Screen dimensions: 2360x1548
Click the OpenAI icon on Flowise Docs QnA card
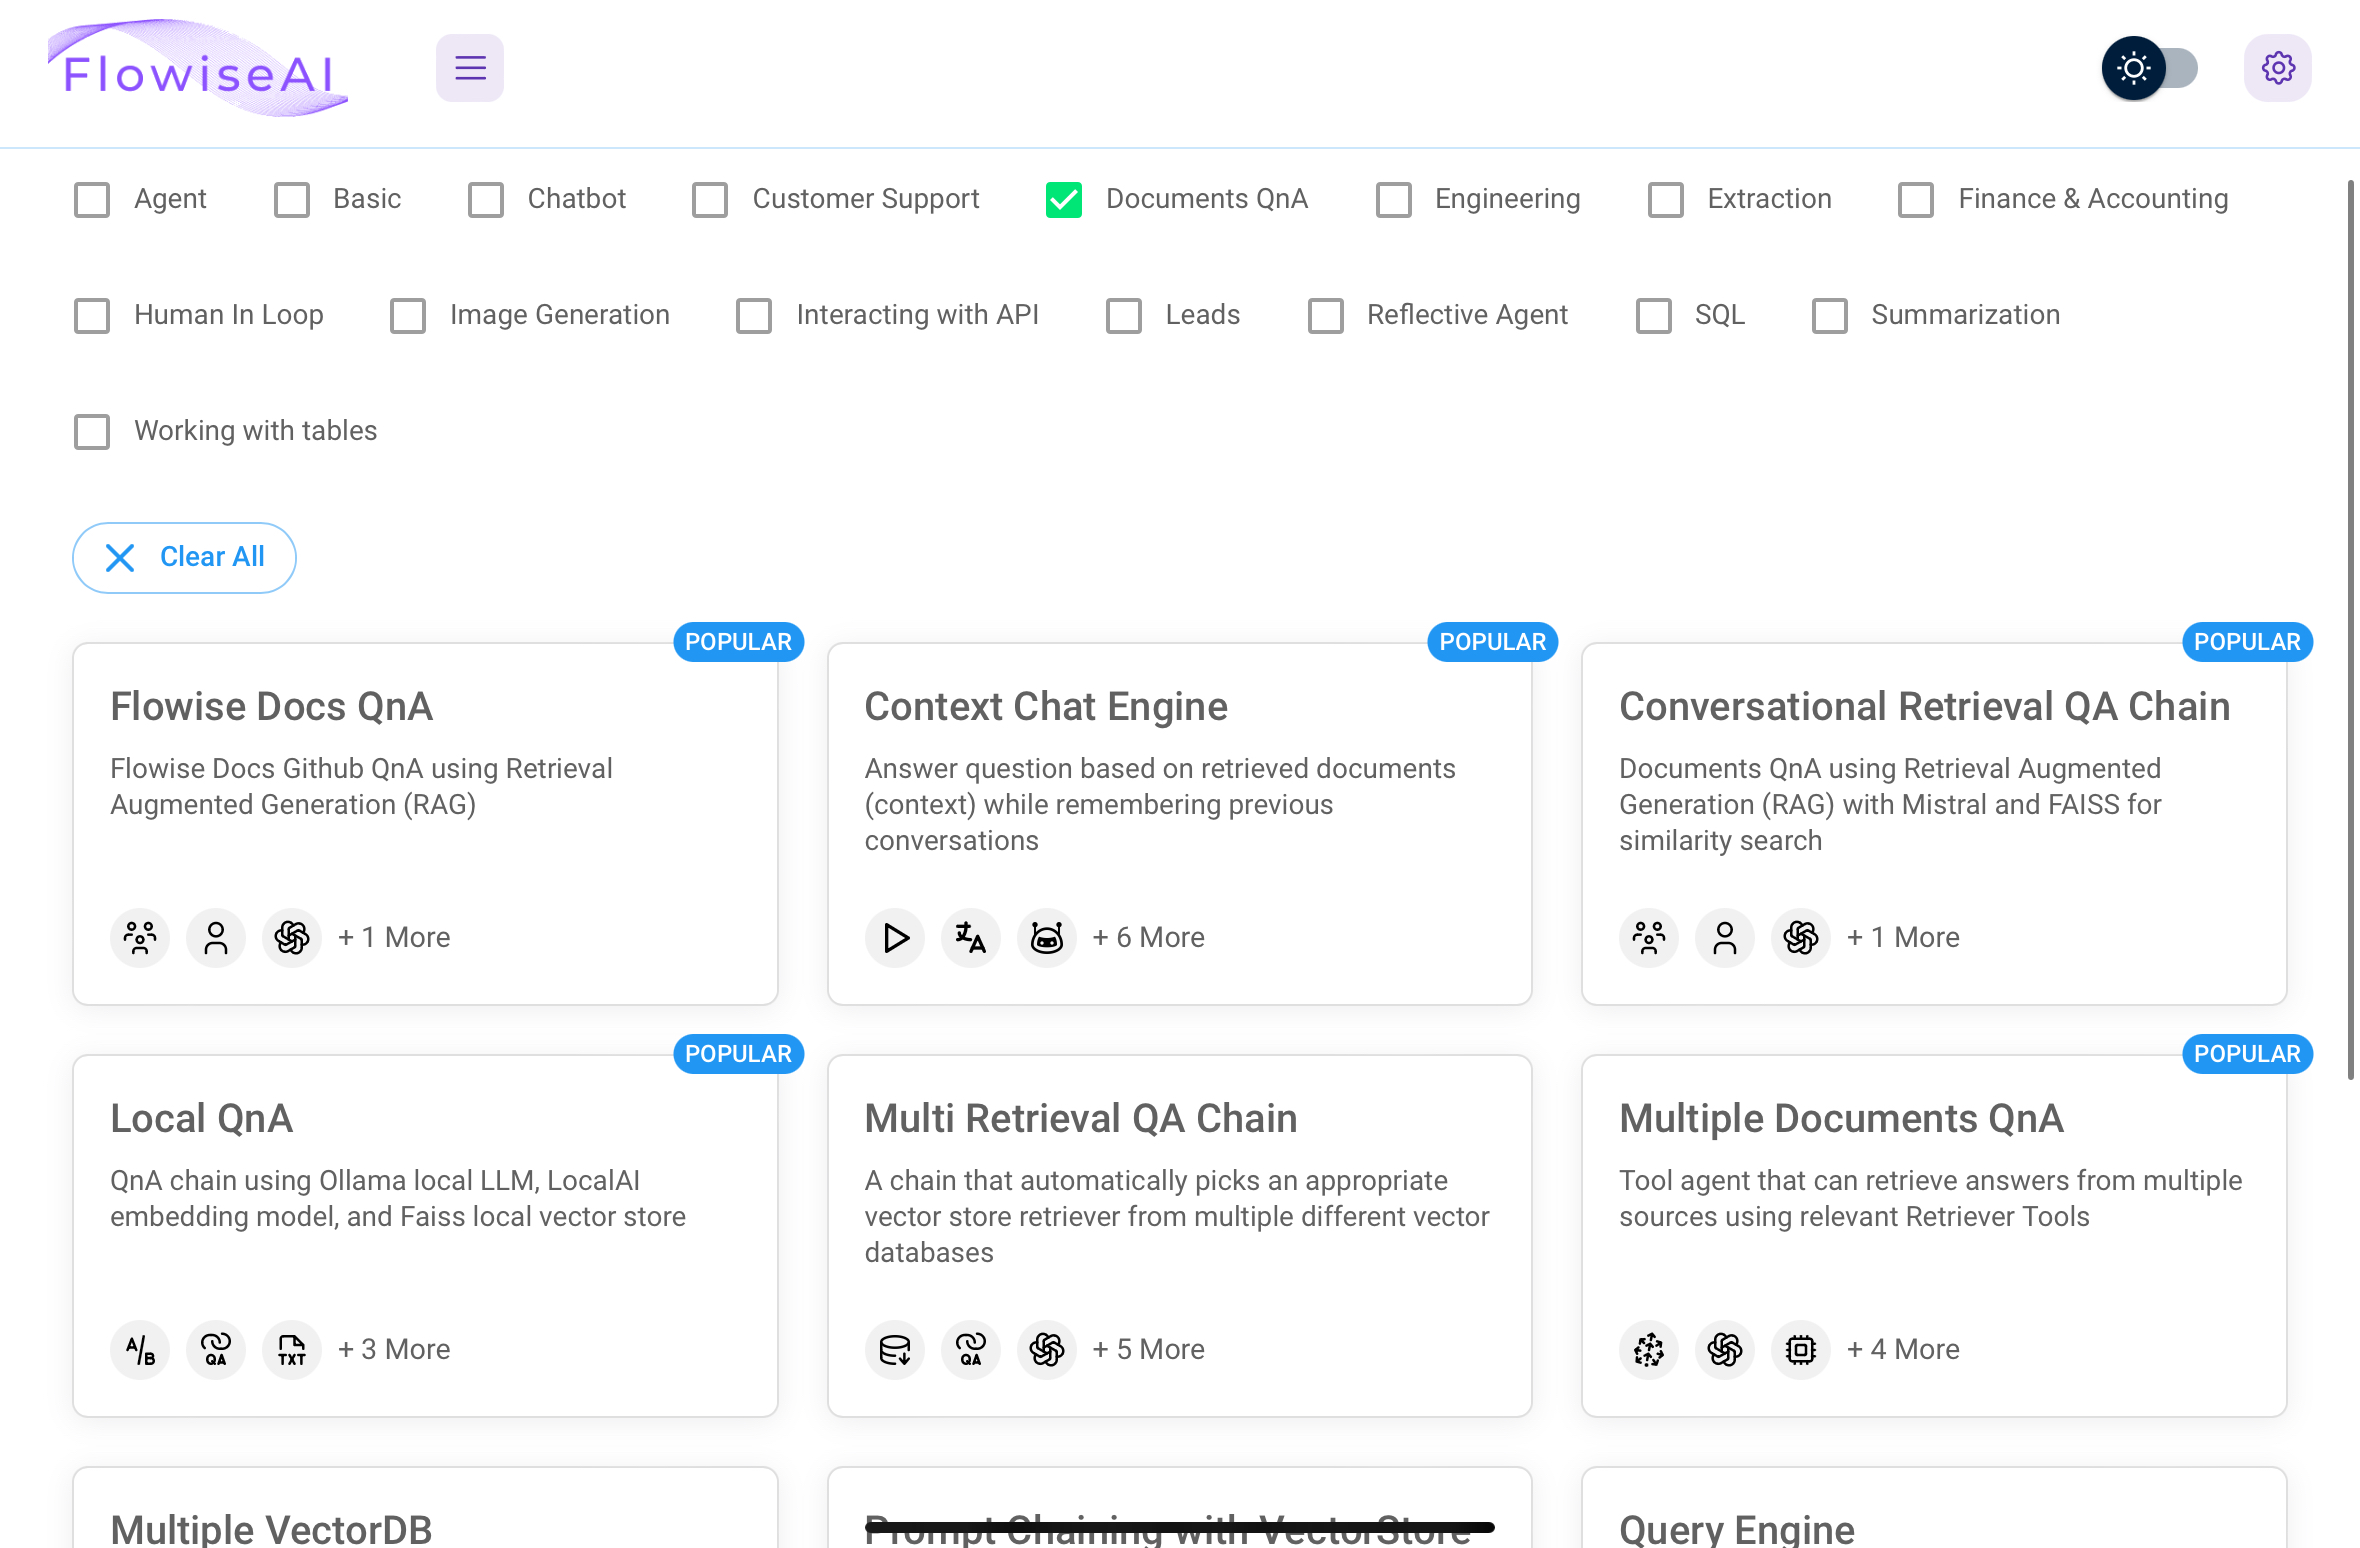291,937
